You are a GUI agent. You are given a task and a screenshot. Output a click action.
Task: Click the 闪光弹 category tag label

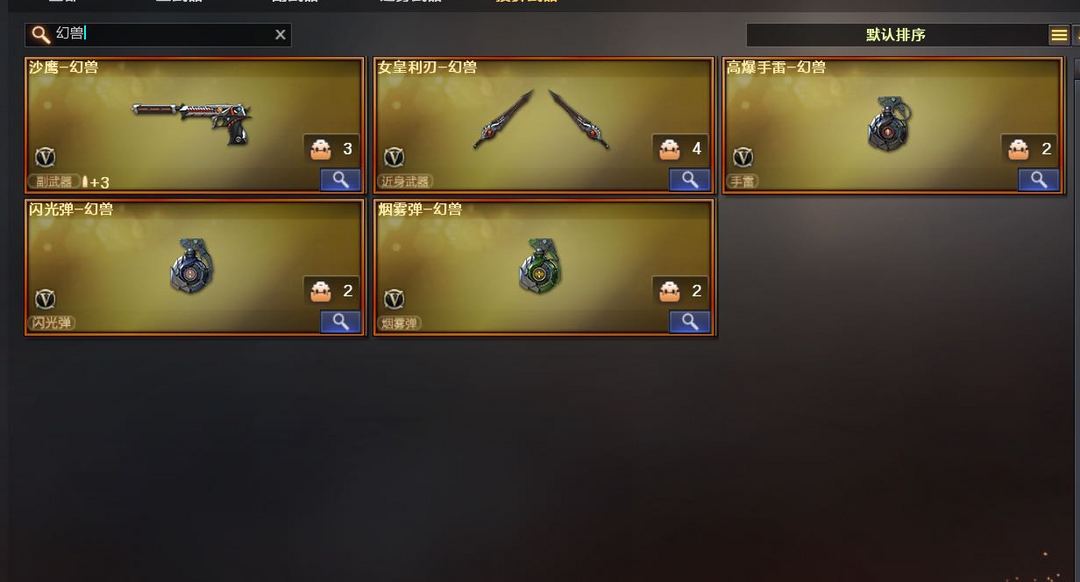click(x=52, y=322)
